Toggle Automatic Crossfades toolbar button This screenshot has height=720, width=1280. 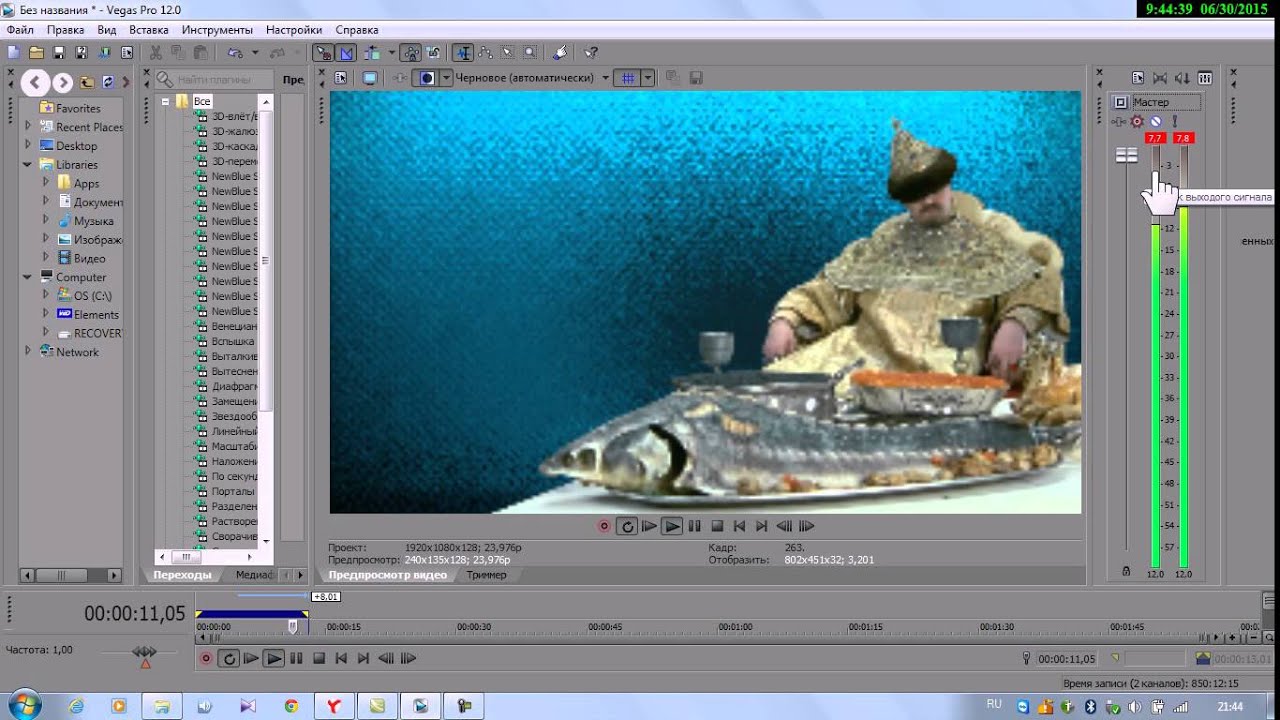pos(347,52)
